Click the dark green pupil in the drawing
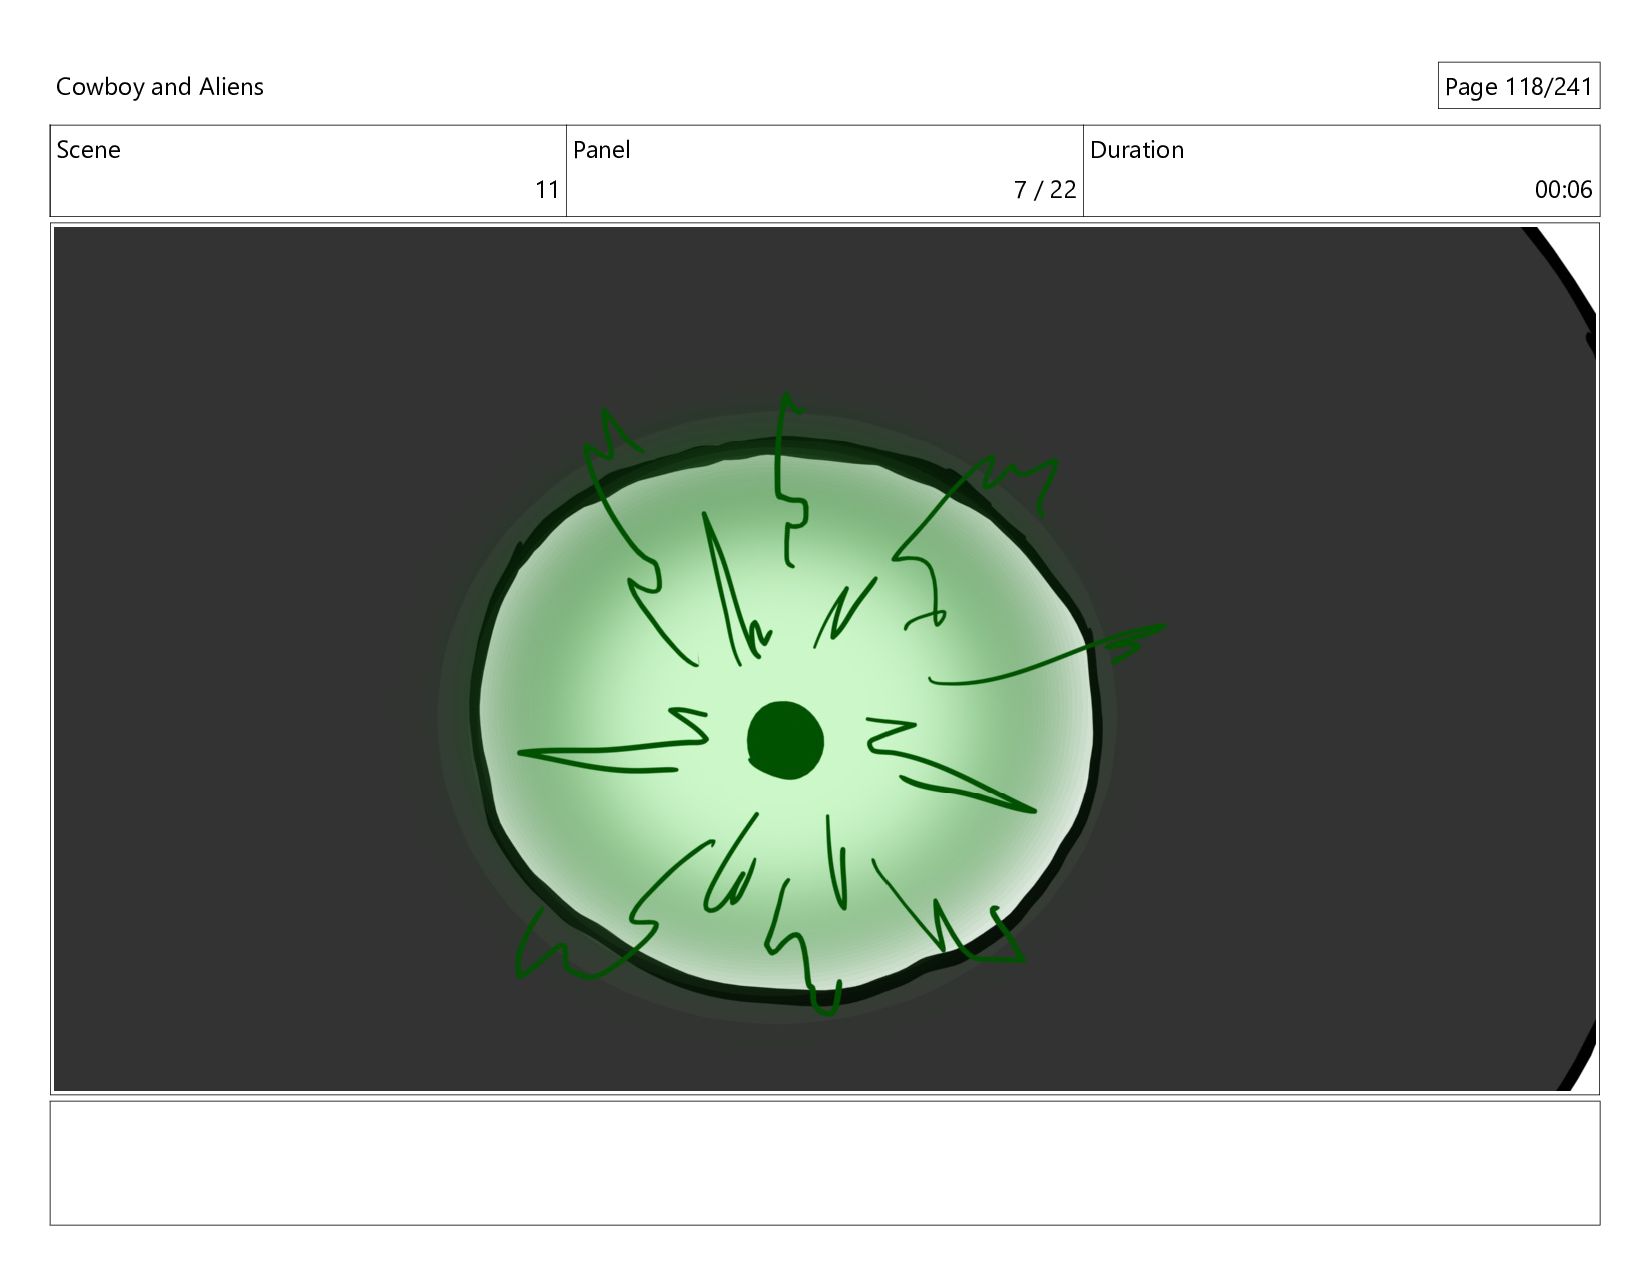1650x1275 pixels. 786,740
